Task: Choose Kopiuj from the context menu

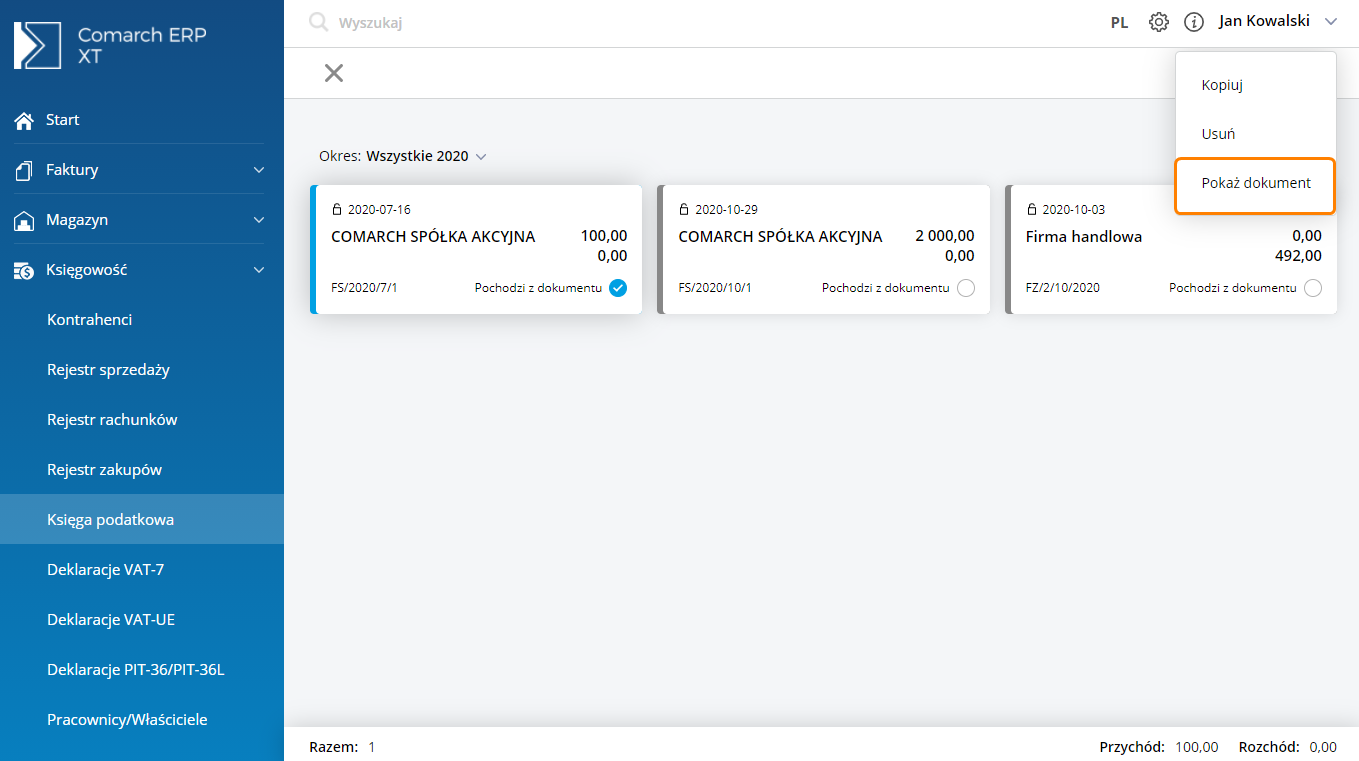Action: point(1222,85)
